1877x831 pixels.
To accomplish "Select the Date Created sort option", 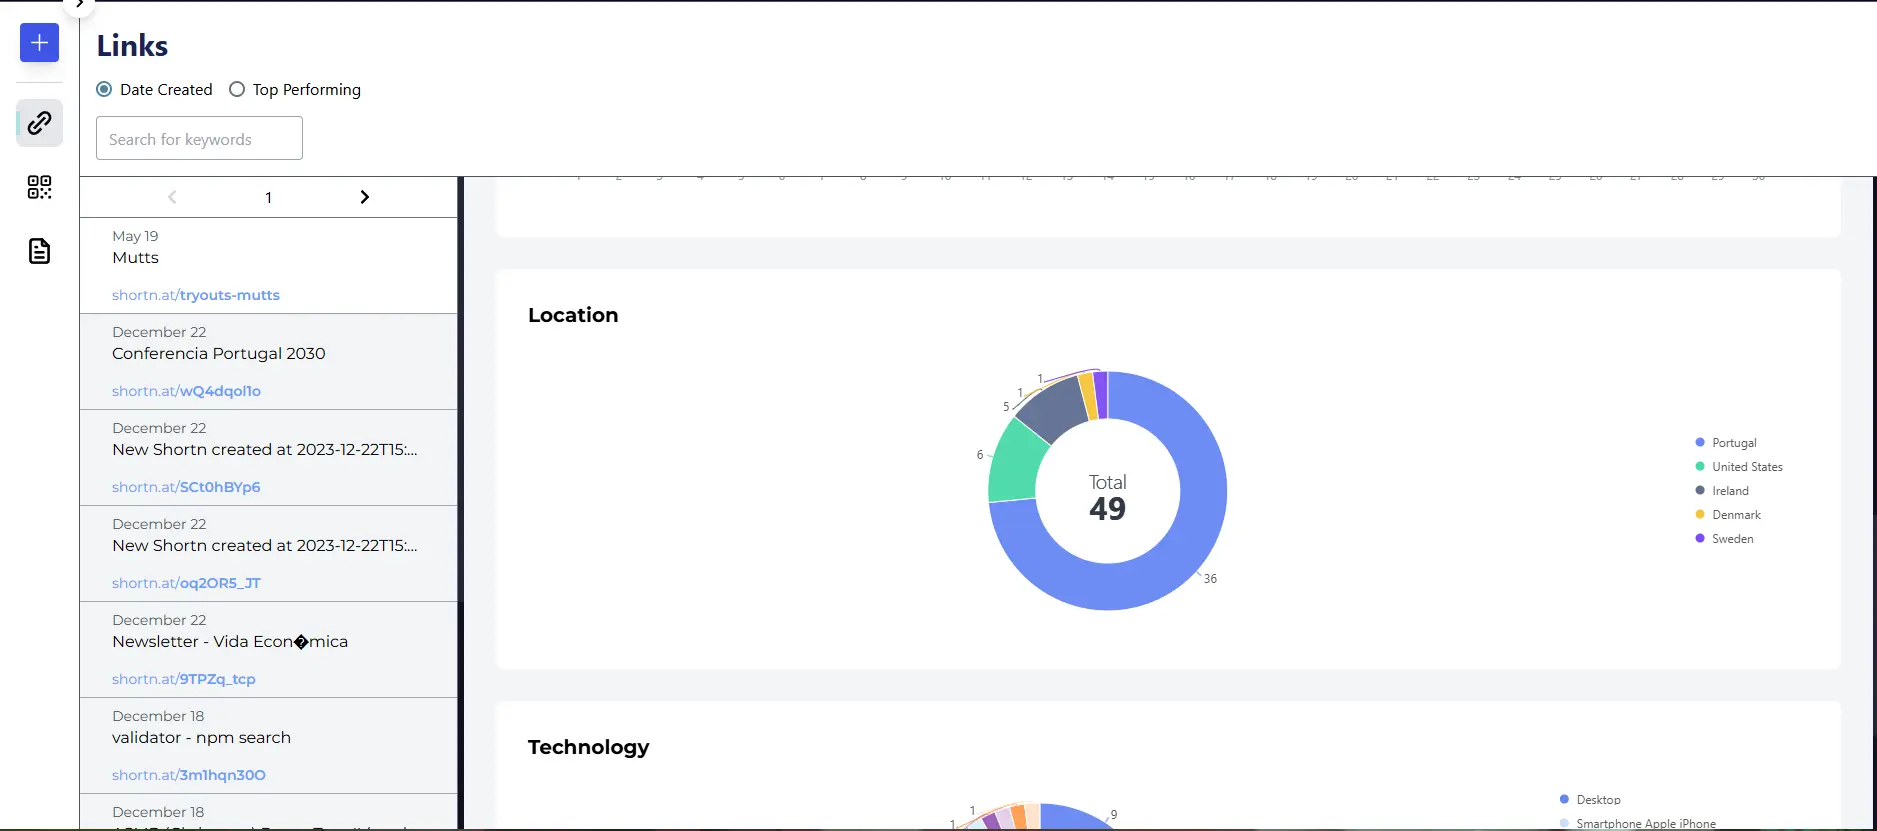I will (x=104, y=89).
